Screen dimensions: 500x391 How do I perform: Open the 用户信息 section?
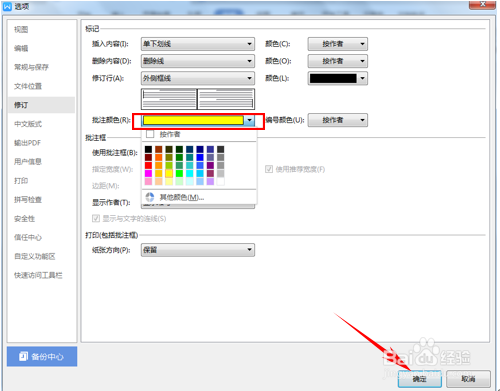coord(41,162)
